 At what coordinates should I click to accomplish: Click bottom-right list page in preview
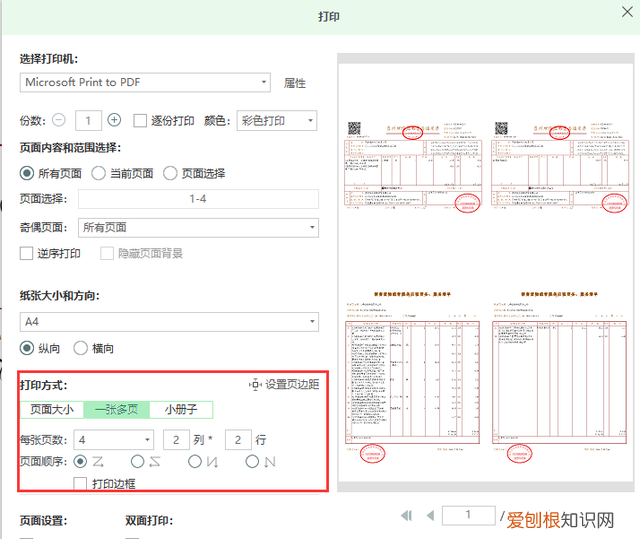tap(560, 377)
